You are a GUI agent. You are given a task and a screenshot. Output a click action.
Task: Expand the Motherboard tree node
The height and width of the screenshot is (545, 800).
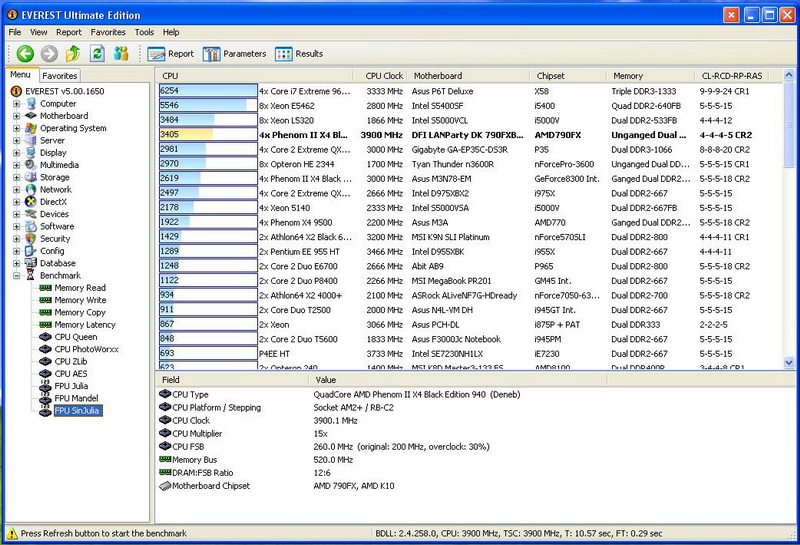17,116
